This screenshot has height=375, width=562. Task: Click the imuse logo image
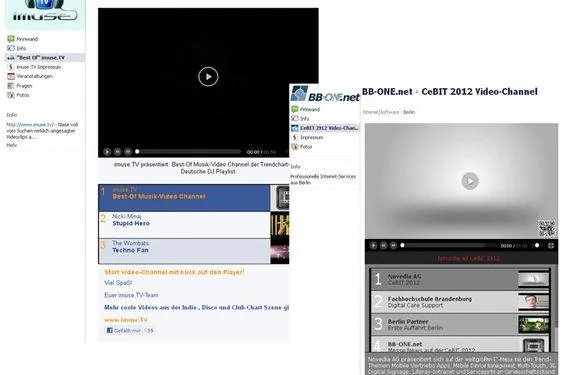[45, 14]
